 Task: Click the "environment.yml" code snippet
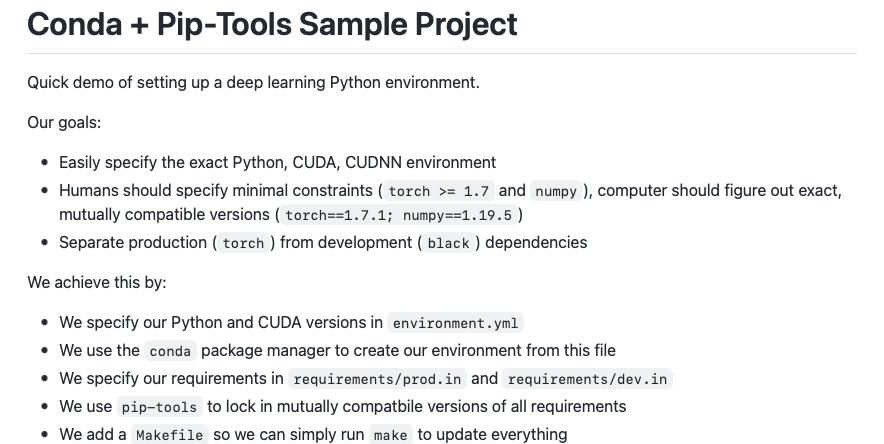(455, 323)
